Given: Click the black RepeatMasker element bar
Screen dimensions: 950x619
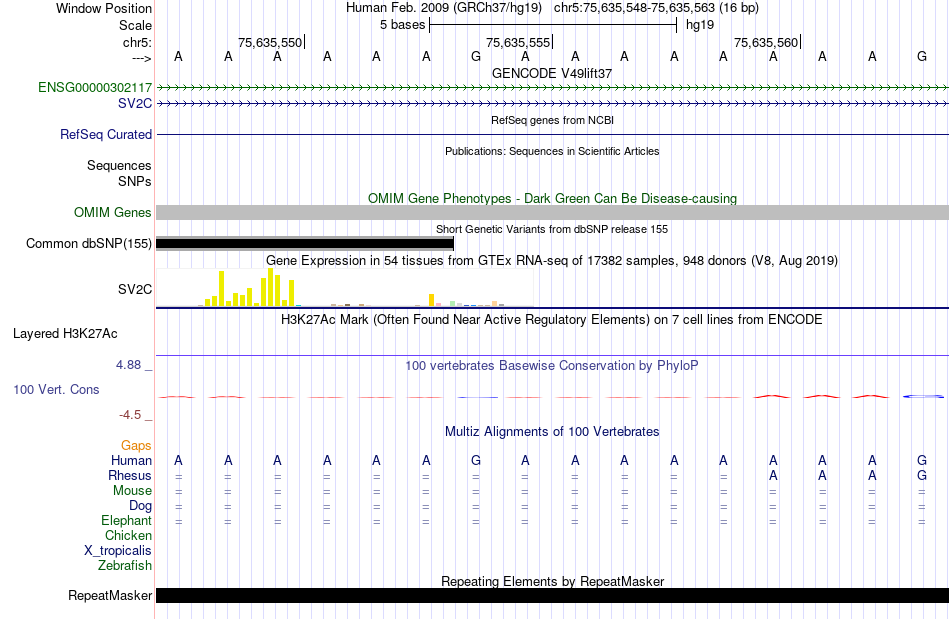Looking at the screenshot, I should [552, 595].
